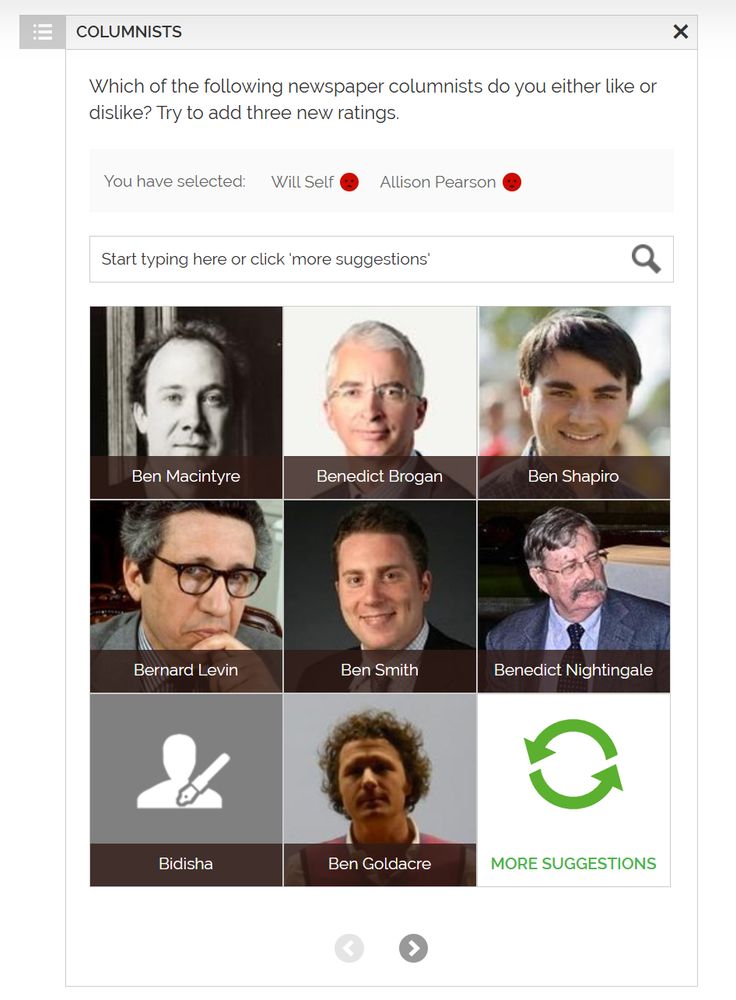Viewport: 736px width, 1000px height.
Task: Select the Bidisha placeholder writer icon tile
Action: point(186,790)
